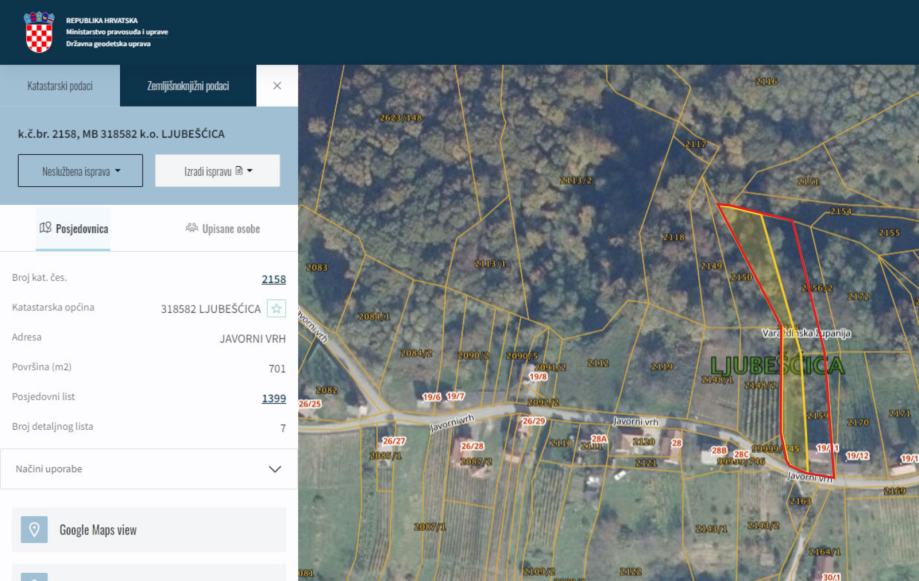Click parcel label 2170 on map
This screenshot has height=581, width=919.
coord(858,422)
